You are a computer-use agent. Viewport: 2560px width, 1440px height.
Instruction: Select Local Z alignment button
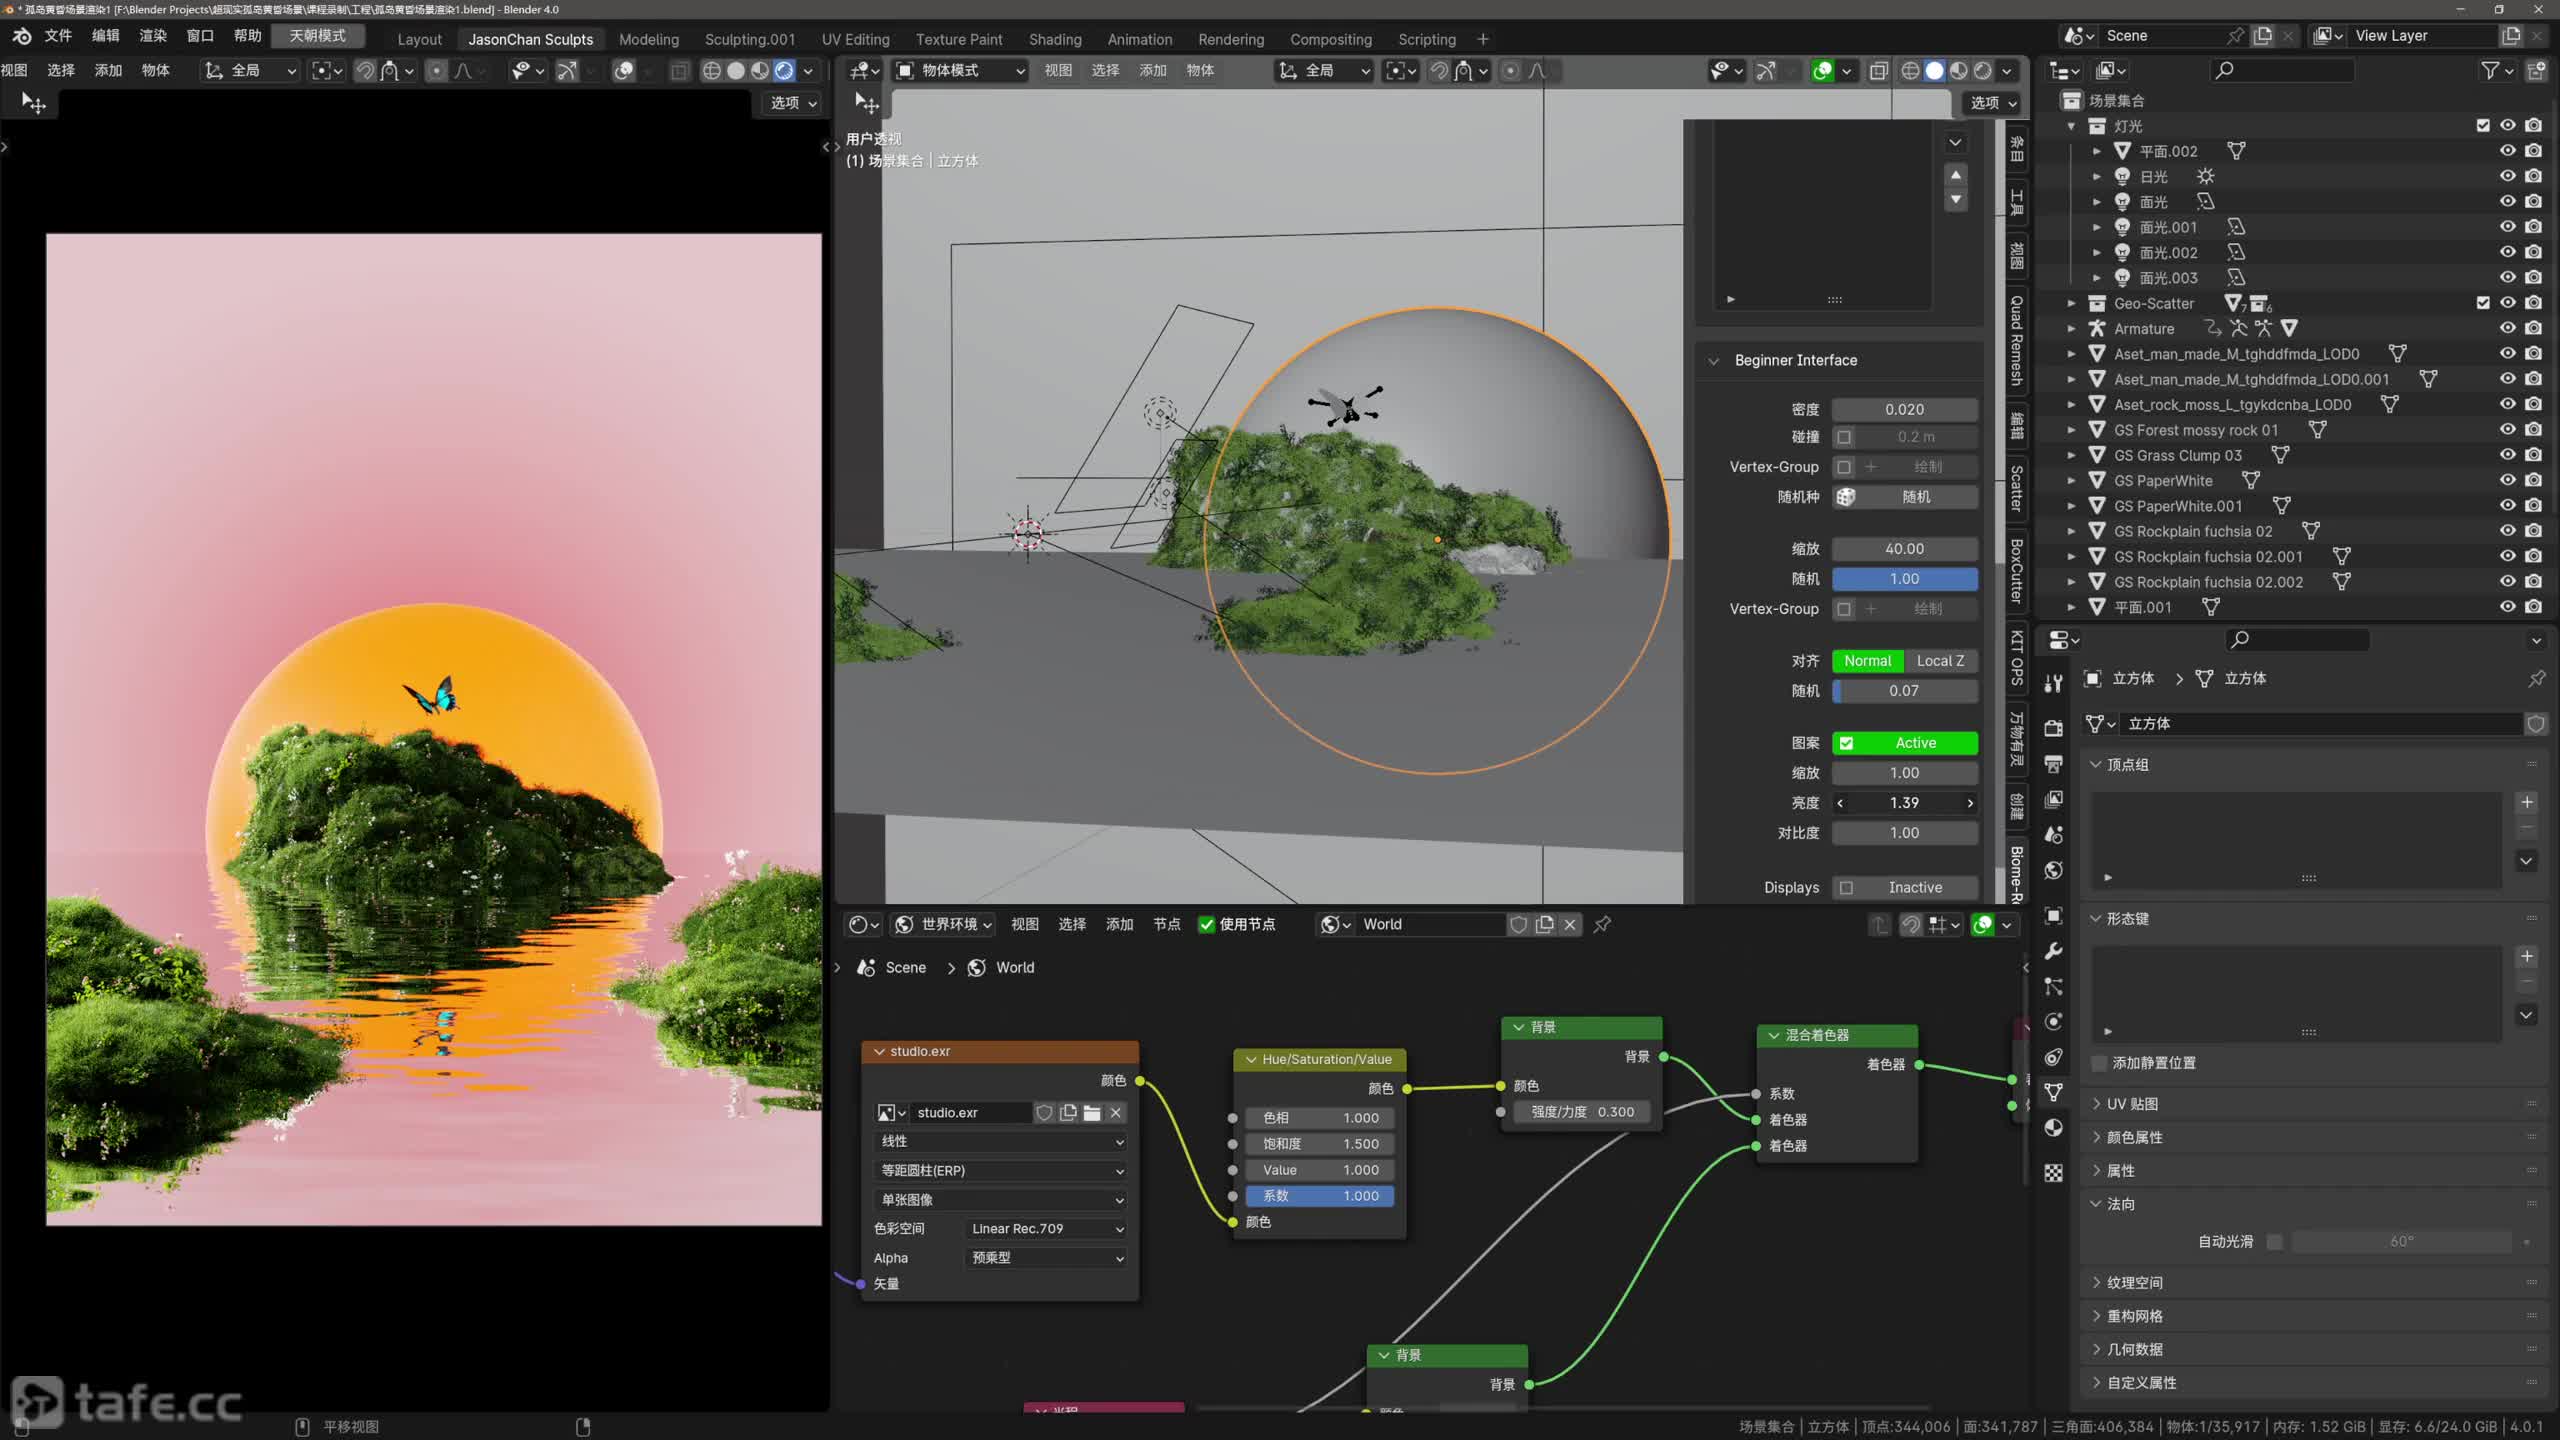point(1940,661)
